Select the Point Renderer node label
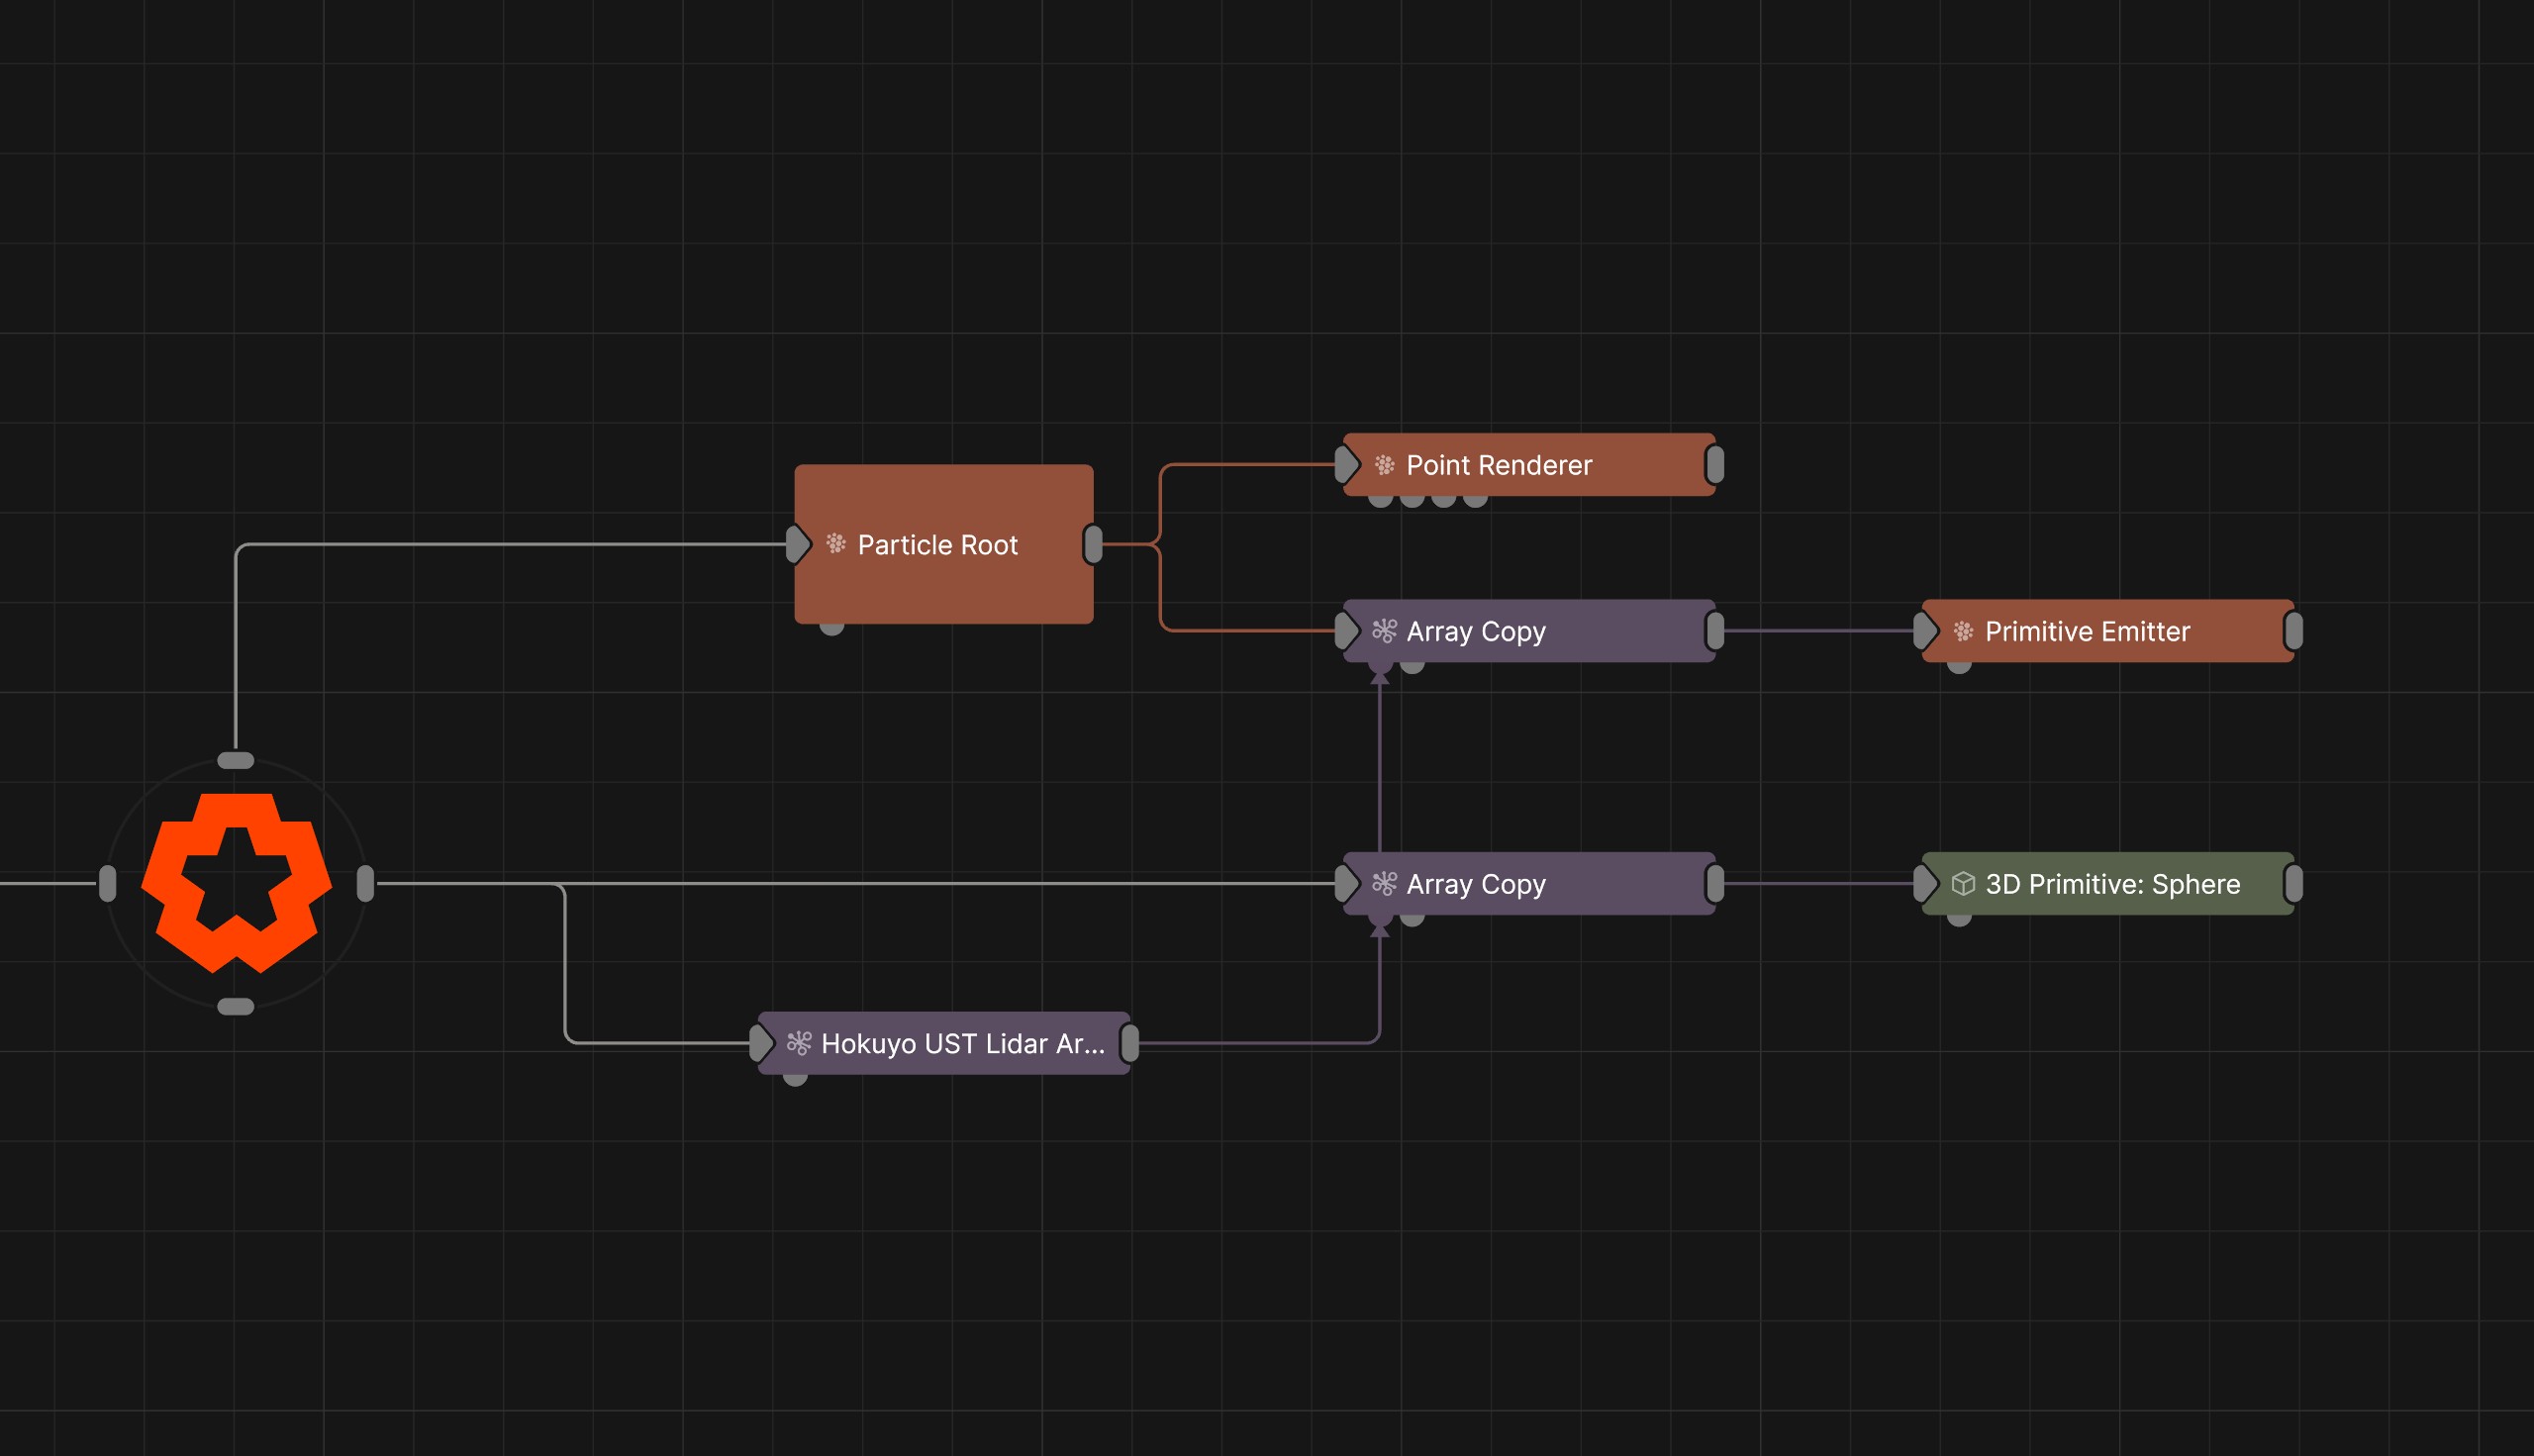2534x1456 pixels. point(1498,465)
